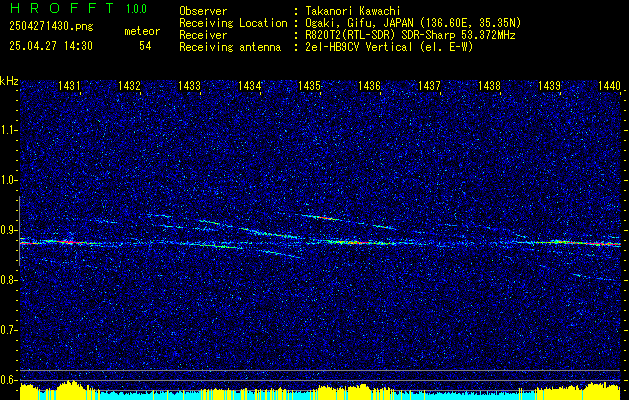Click the 1433 time marker

[x=189, y=85]
